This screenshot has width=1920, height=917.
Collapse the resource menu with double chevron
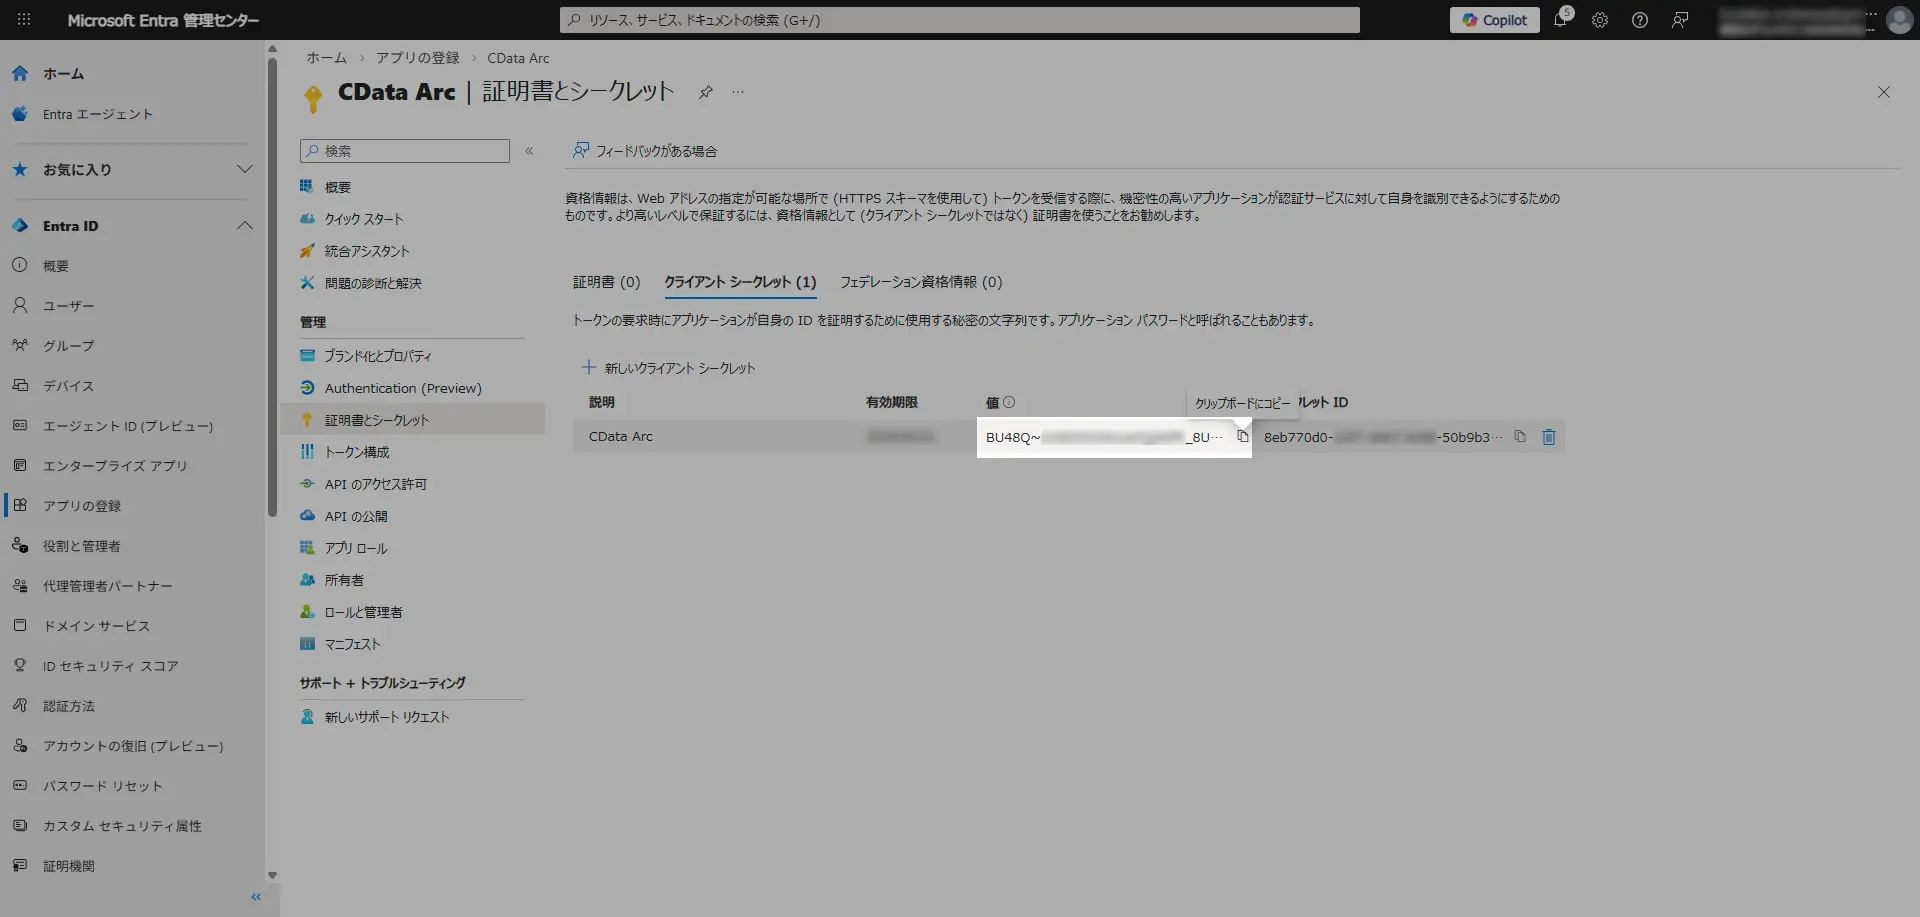pos(529,151)
